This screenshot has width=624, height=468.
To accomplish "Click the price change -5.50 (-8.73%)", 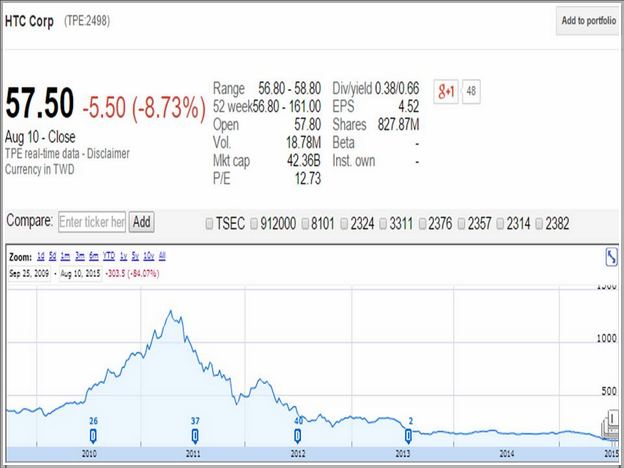I will [x=144, y=108].
